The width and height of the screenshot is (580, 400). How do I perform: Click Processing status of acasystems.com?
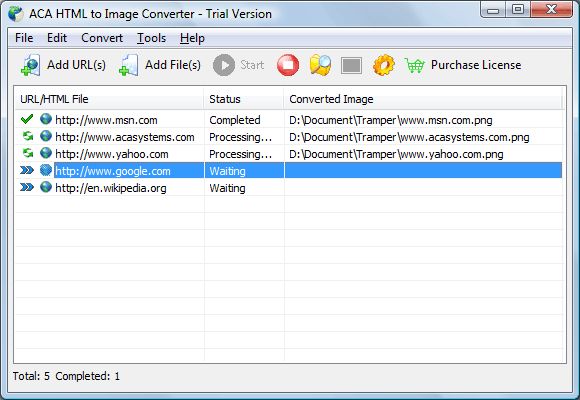point(240,137)
